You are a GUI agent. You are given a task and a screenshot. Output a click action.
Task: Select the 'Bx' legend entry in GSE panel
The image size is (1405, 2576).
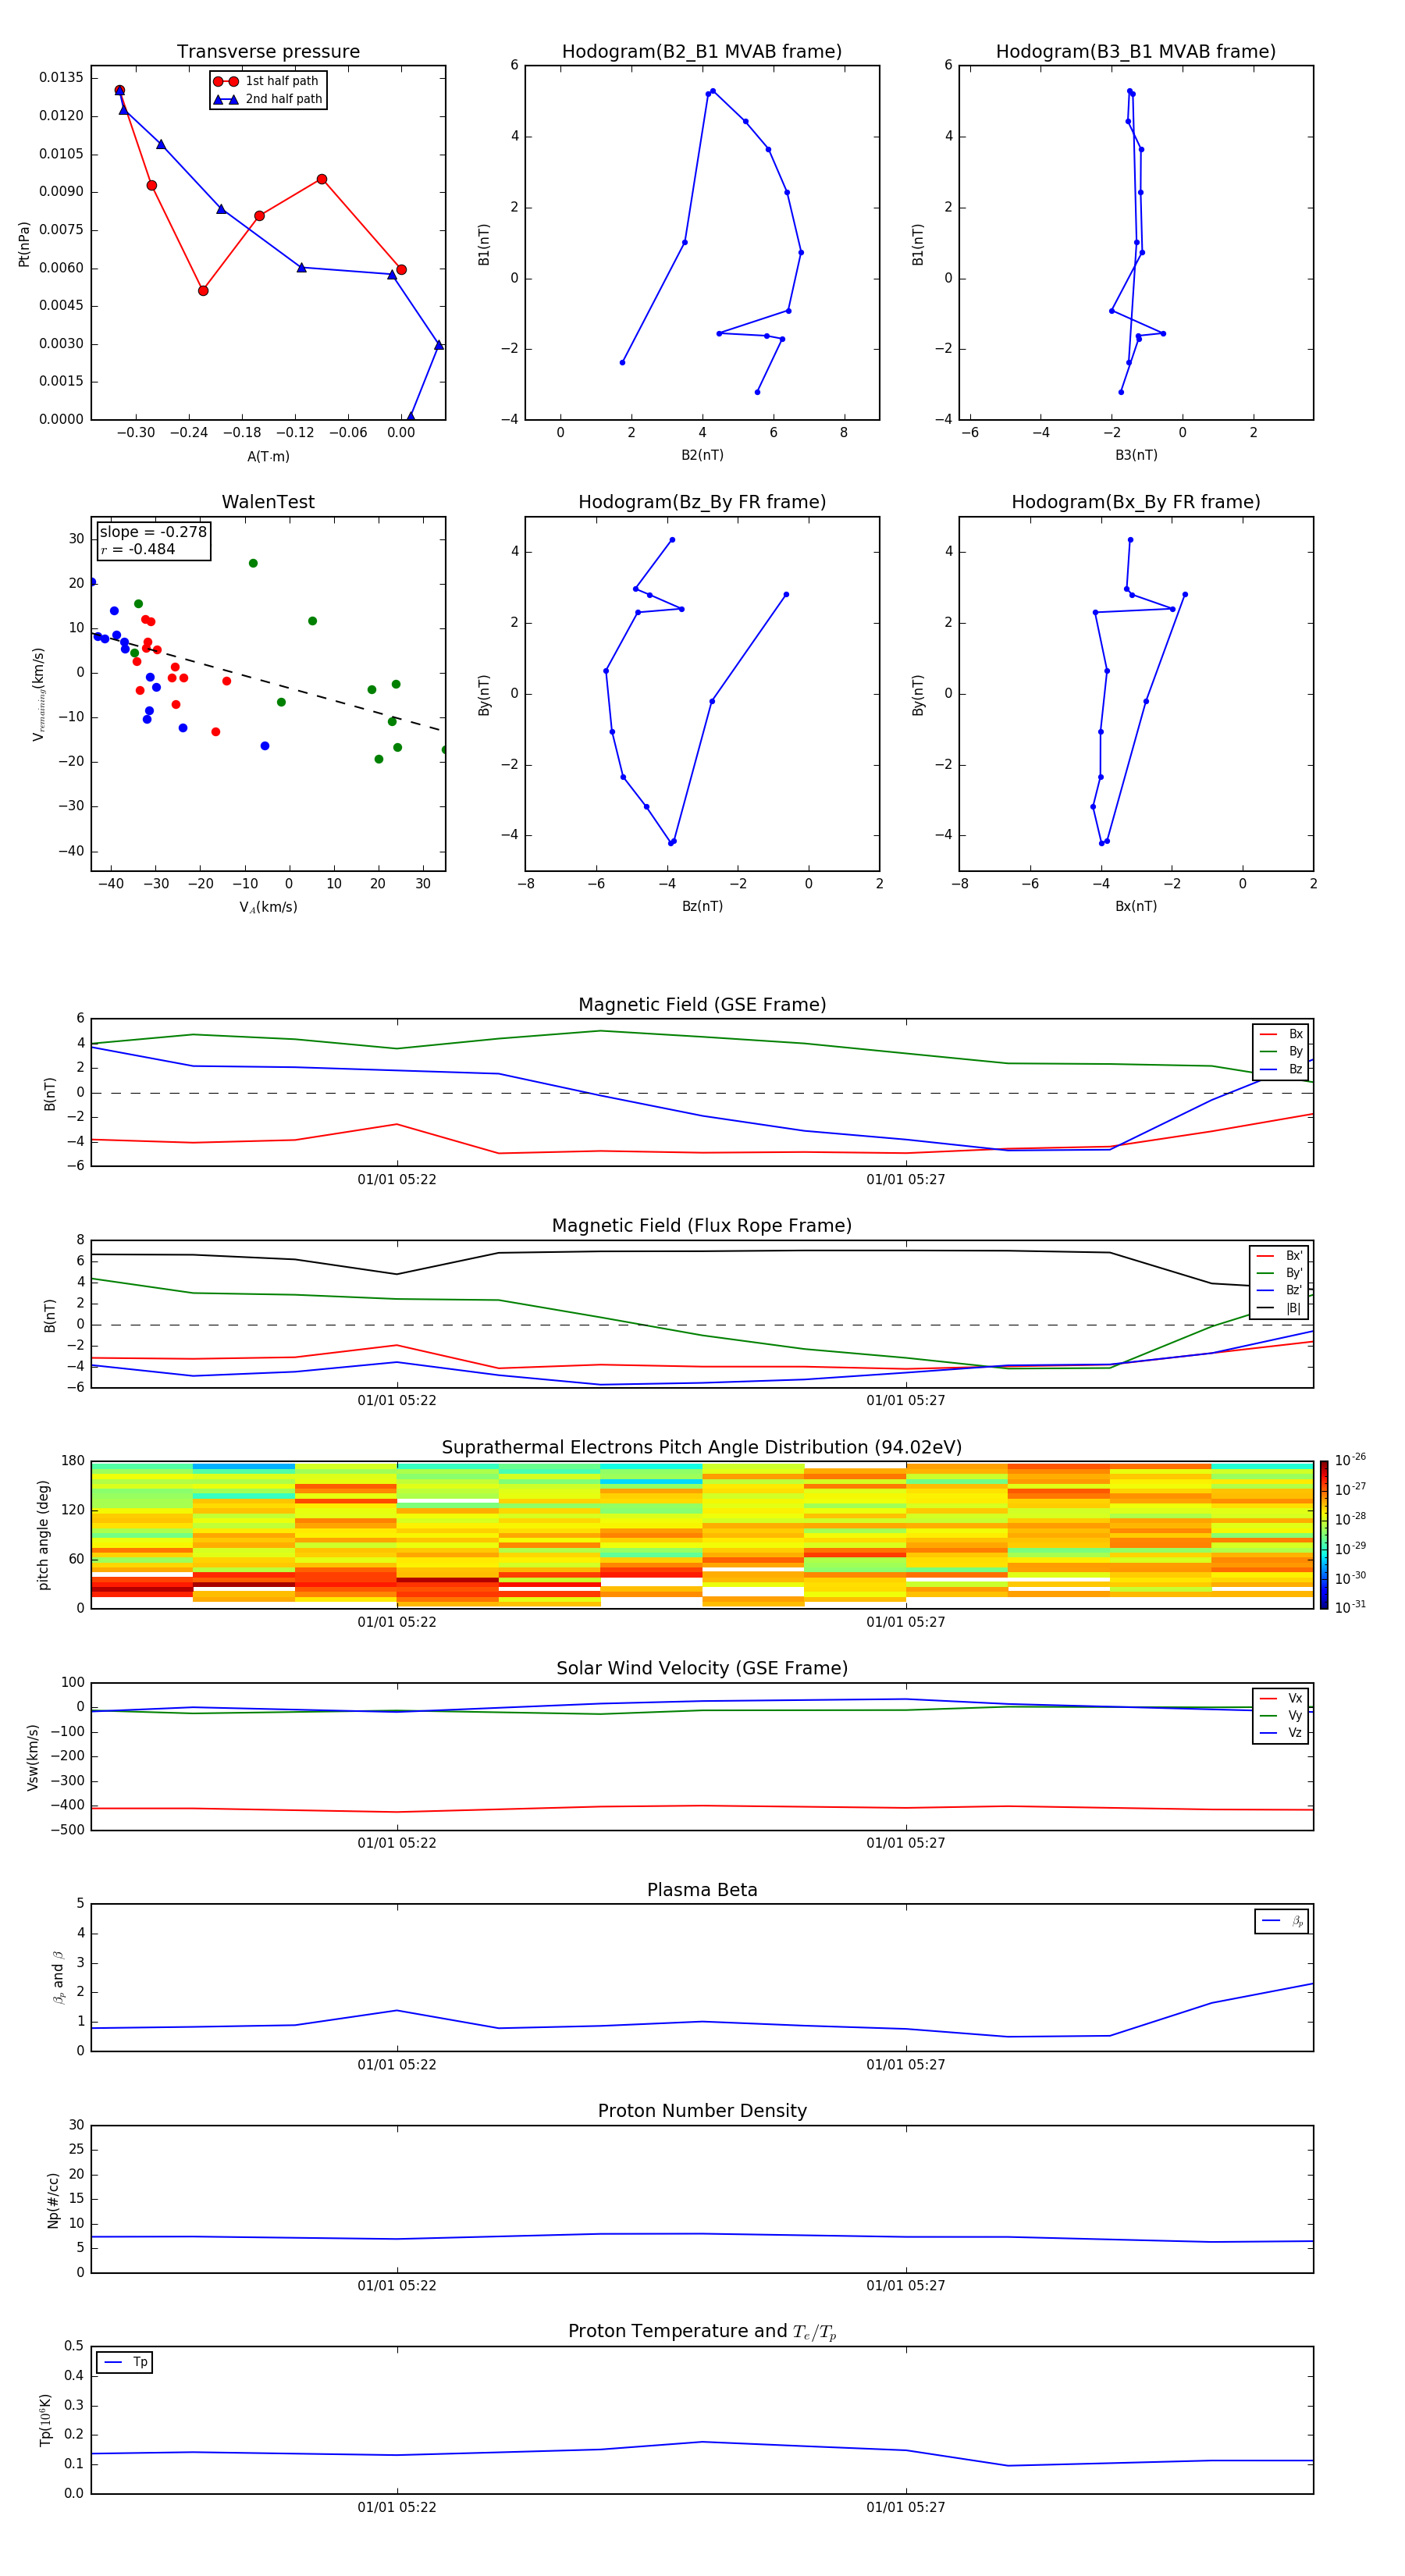[1281, 1034]
